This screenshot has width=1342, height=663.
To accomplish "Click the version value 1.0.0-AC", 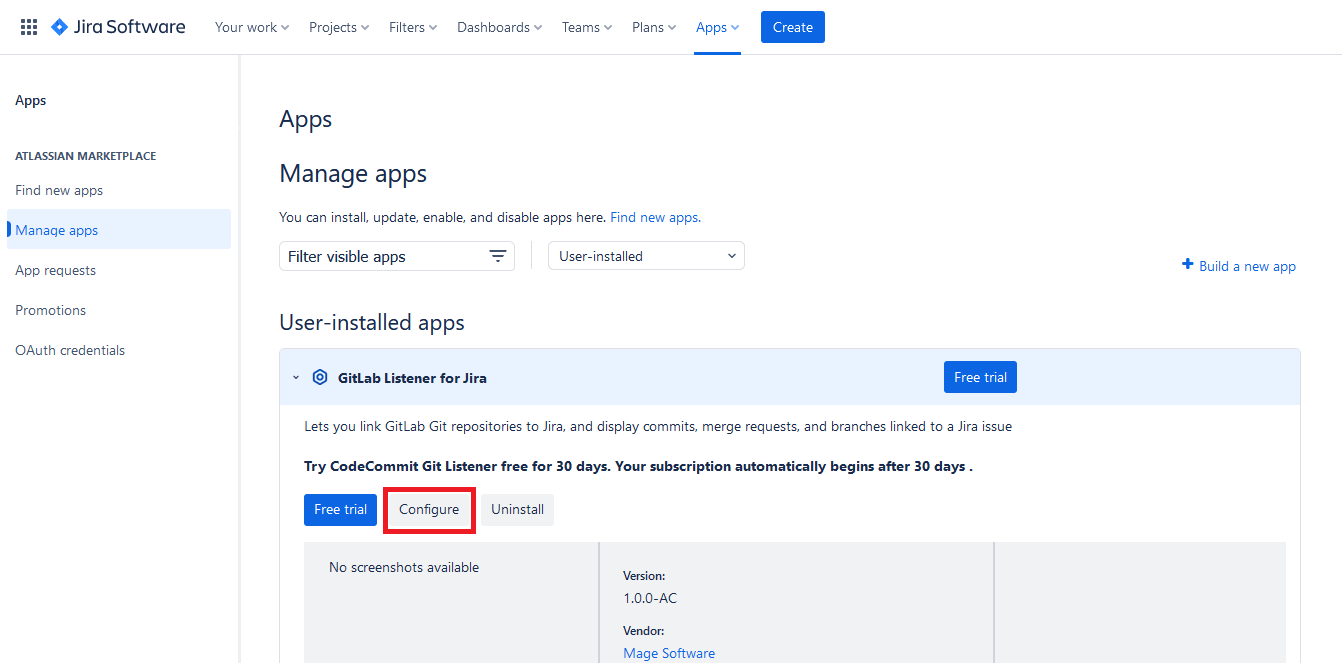I will pos(650,598).
